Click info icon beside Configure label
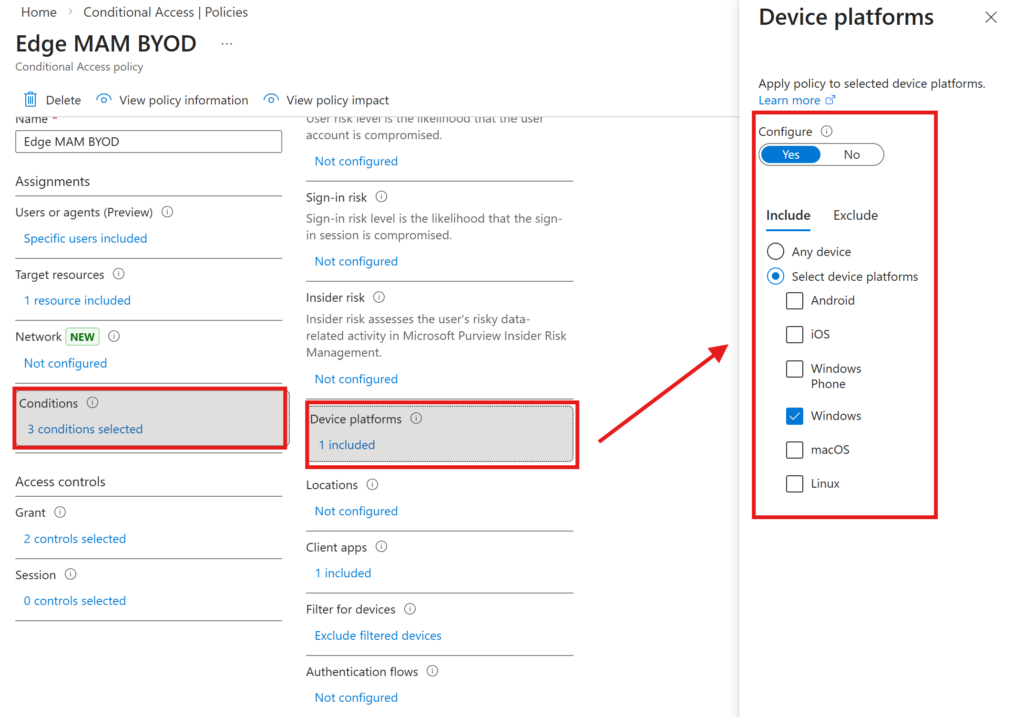The image size is (1024, 717). coord(826,132)
